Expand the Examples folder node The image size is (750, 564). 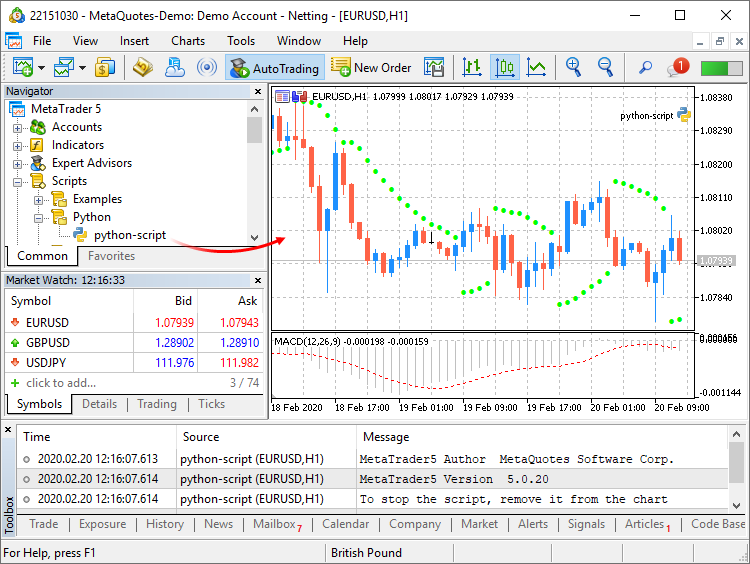(x=38, y=200)
